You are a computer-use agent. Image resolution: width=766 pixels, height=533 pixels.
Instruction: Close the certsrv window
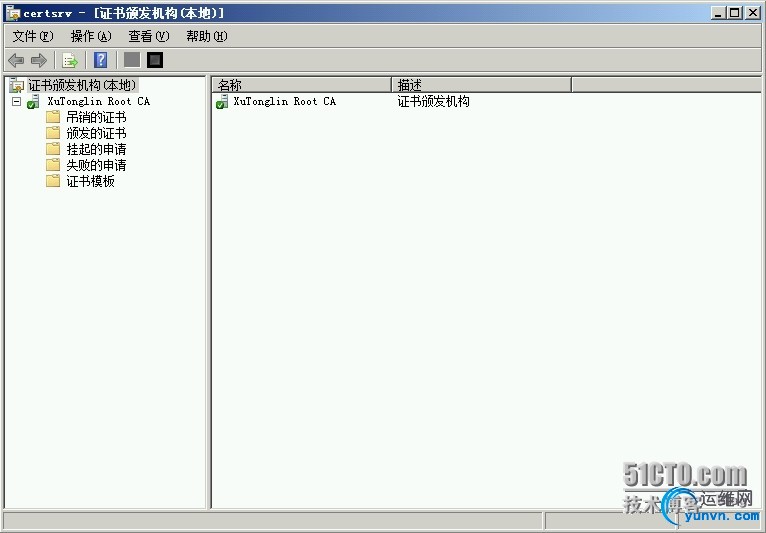753,13
